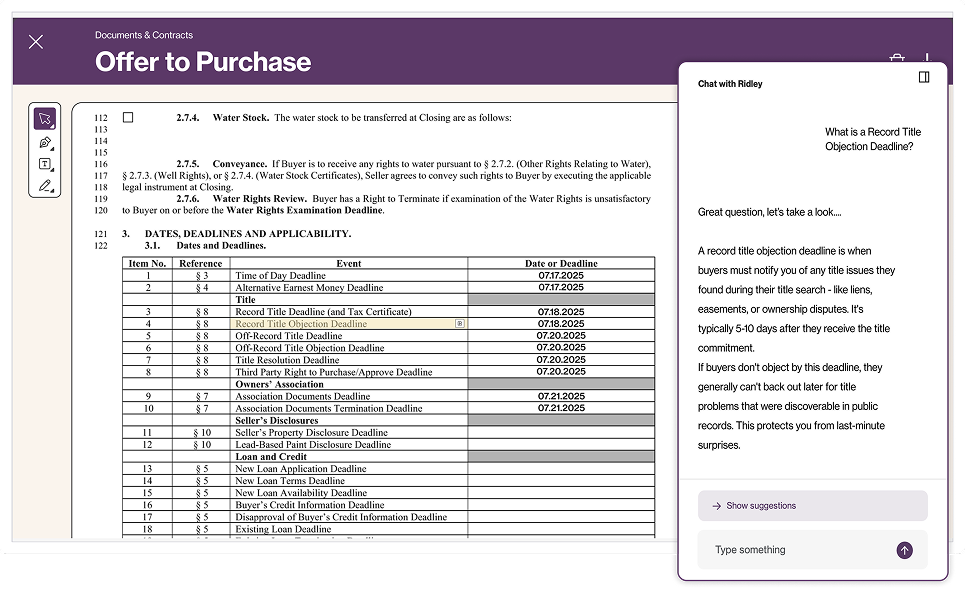Select the pen nib signature tool

pyautogui.click(x=45, y=143)
